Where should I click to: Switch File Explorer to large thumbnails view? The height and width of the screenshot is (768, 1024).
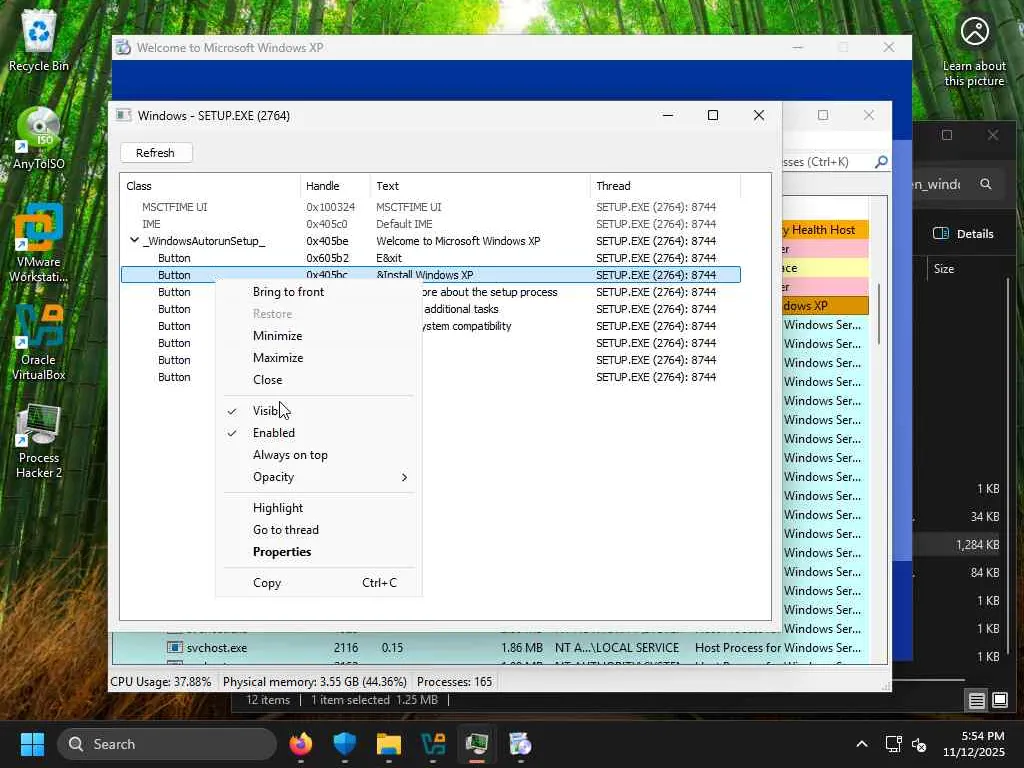point(1000,701)
